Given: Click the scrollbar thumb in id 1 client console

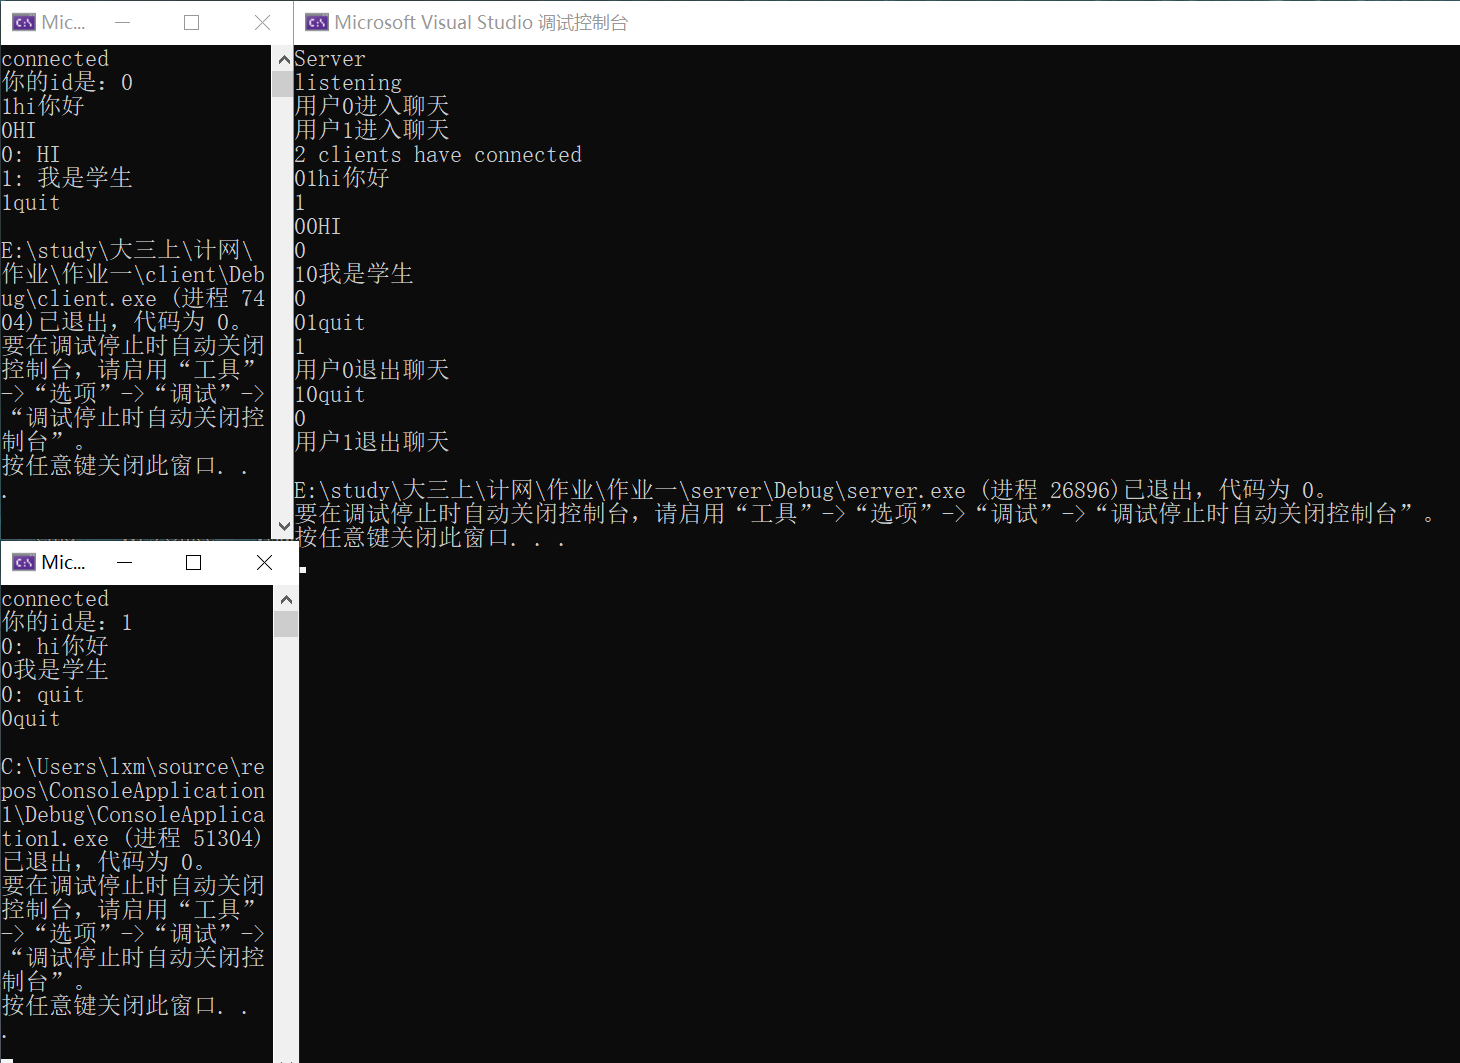Looking at the screenshot, I should [x=286, y=624].
